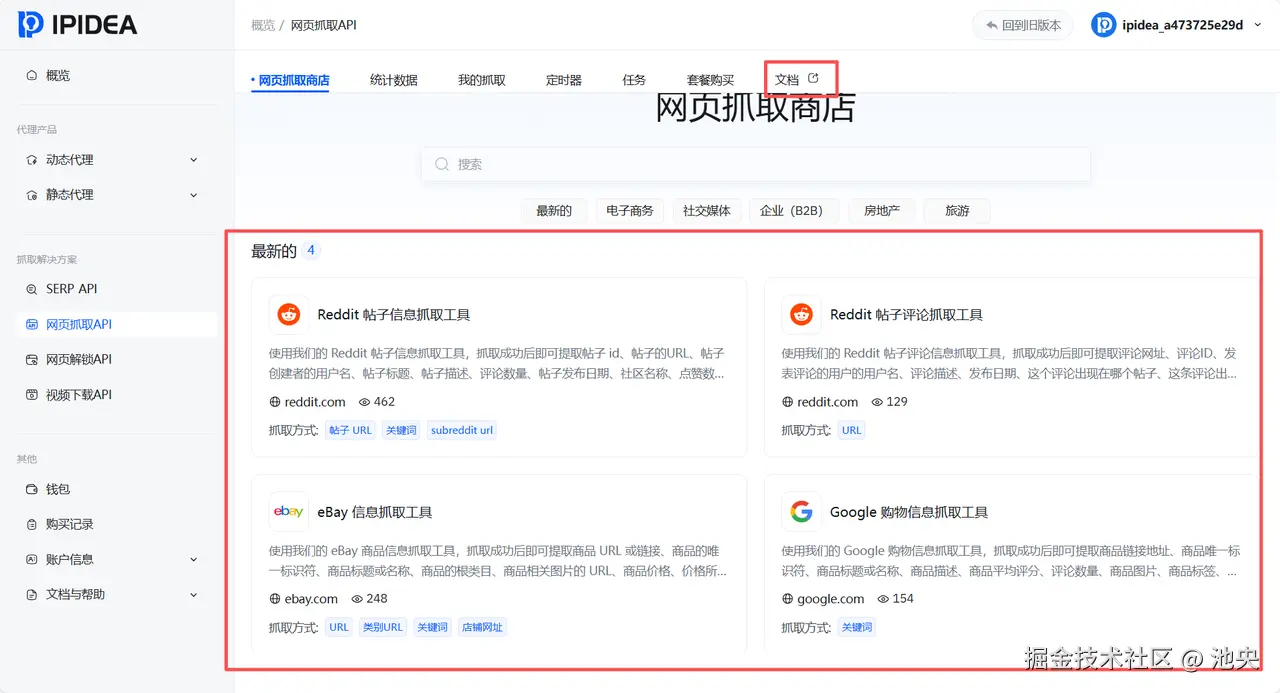Click the 概览 breadcrumb link

tap(263, 25)
